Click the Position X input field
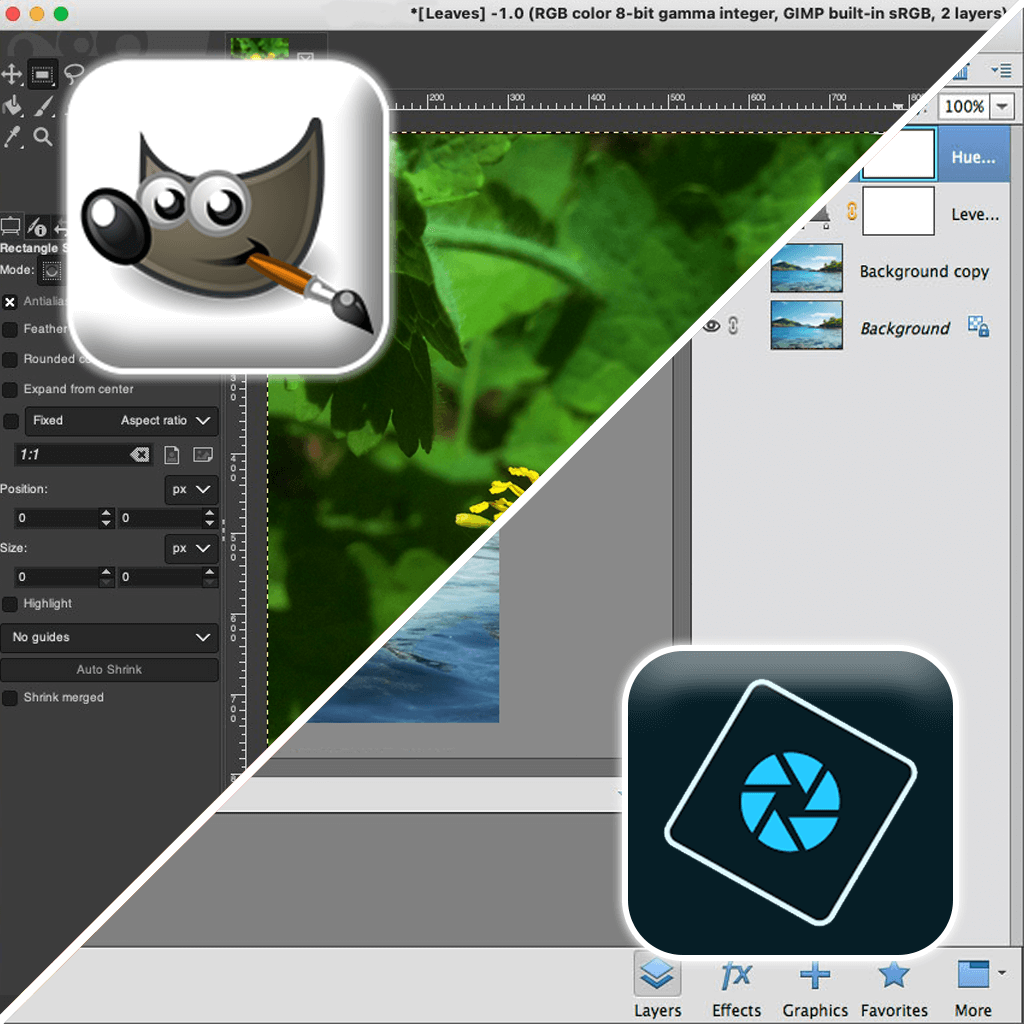 [57, 518]
